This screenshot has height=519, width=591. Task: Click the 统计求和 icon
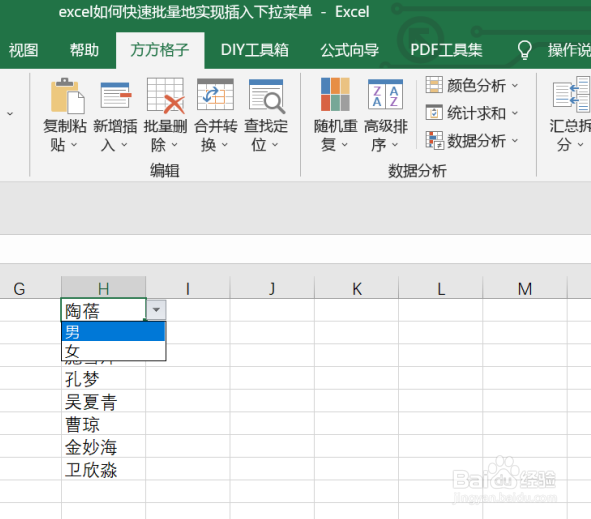[x=434, y=112]
